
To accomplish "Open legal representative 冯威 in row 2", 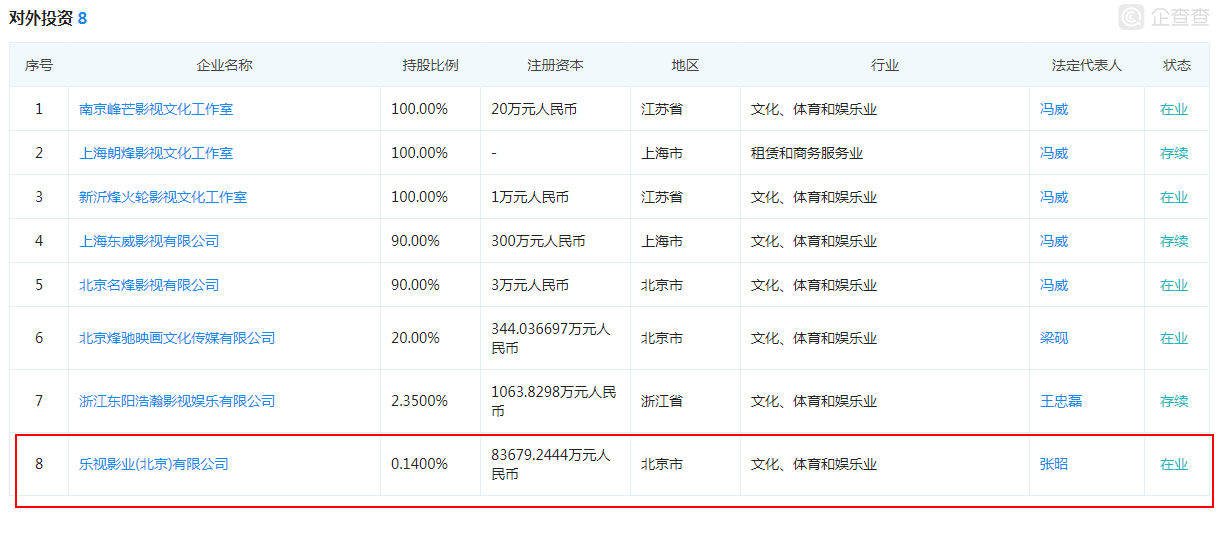I will (x=1054, y=153).
